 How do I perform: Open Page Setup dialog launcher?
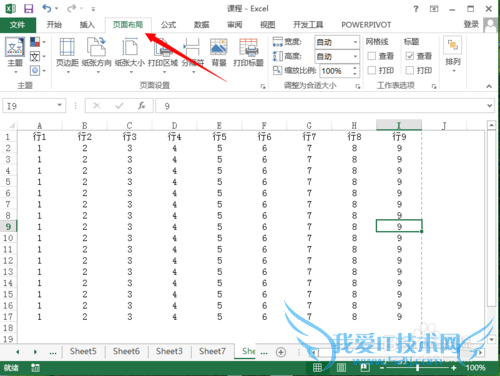pos(263,86)
